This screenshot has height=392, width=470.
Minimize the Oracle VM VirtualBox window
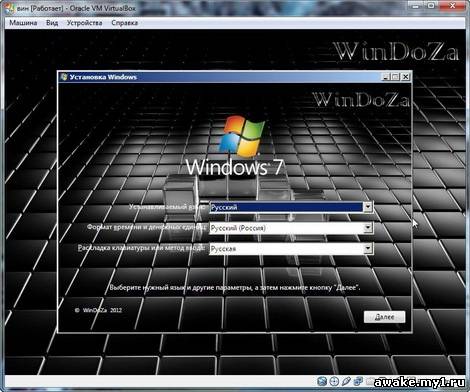[x=415, y=5]
